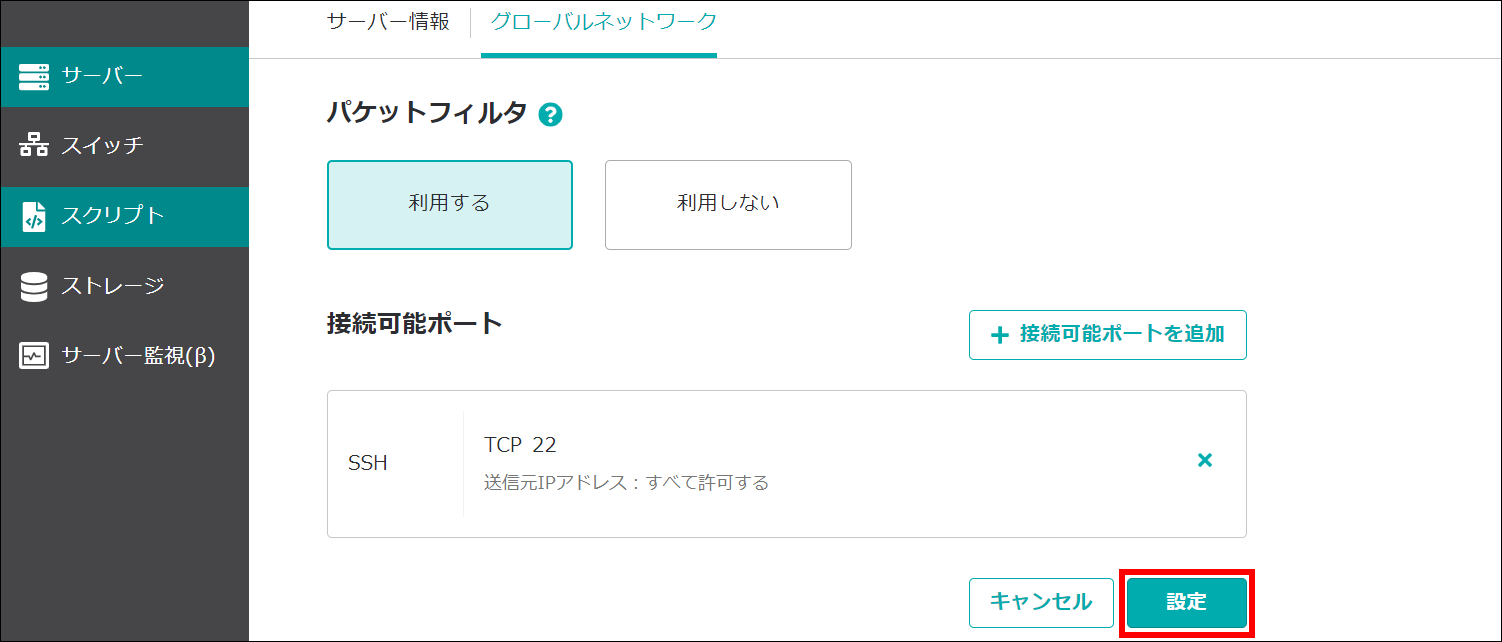The width and height of the screenshot is (1502, 642).
Task: Enable the 利用する packet filter option
Action: [449, 204]
